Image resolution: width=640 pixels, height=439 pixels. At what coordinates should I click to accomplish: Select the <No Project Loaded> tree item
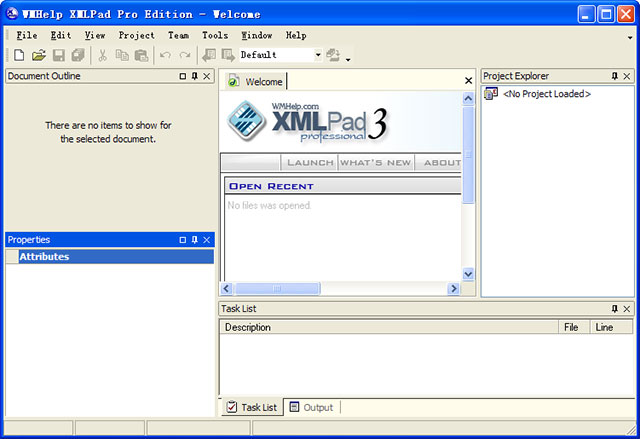click(547, 94)
